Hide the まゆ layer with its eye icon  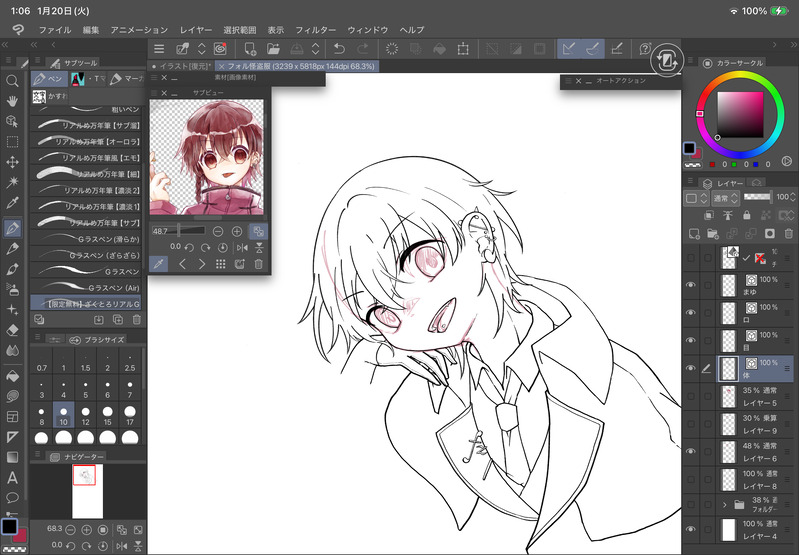(x=691, y=285)
